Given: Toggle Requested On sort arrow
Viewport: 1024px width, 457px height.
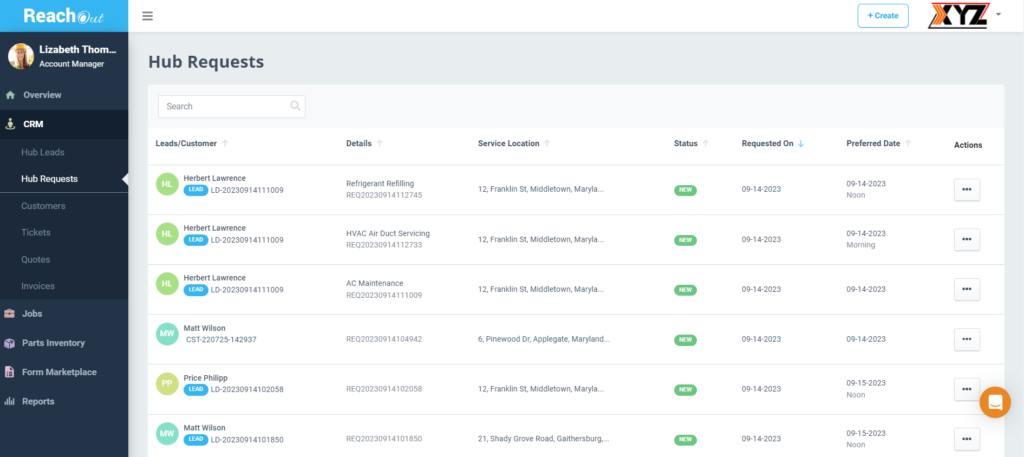Looking at the screenshot, I should (801, 144).
